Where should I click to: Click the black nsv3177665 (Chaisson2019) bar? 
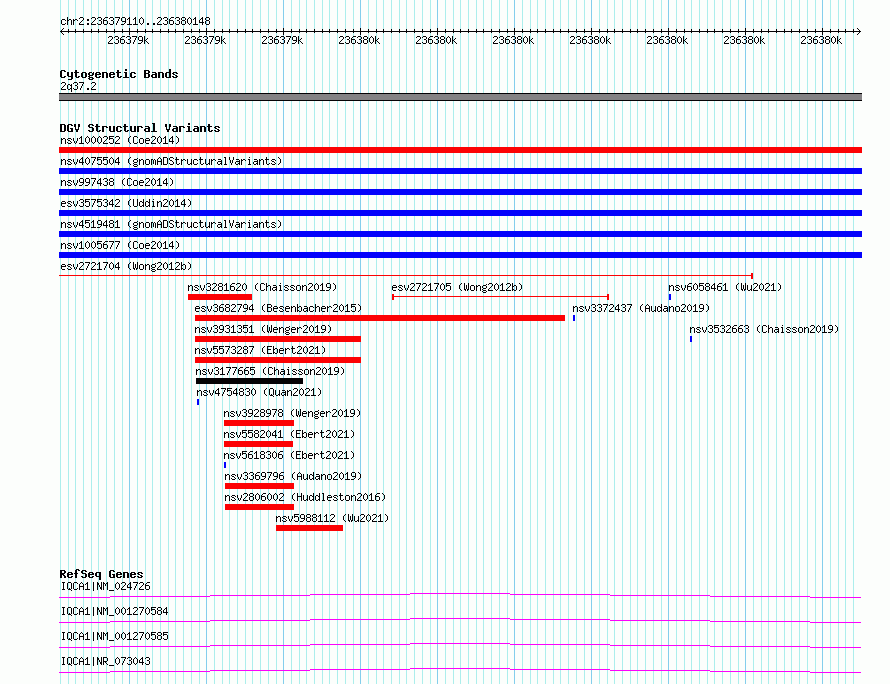[249, 381]
